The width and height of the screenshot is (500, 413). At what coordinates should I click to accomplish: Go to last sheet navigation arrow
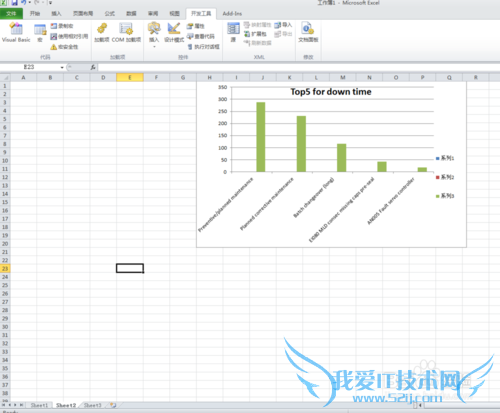coord(21,405)
